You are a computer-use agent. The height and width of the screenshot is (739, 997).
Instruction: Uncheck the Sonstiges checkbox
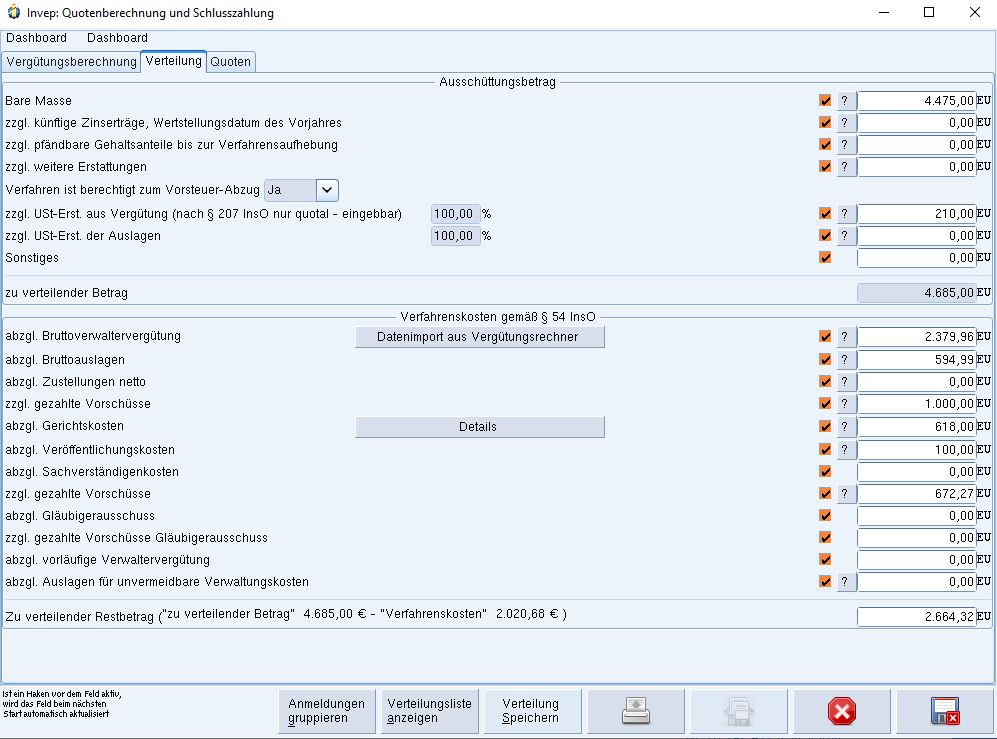click(x=825, y=258)
